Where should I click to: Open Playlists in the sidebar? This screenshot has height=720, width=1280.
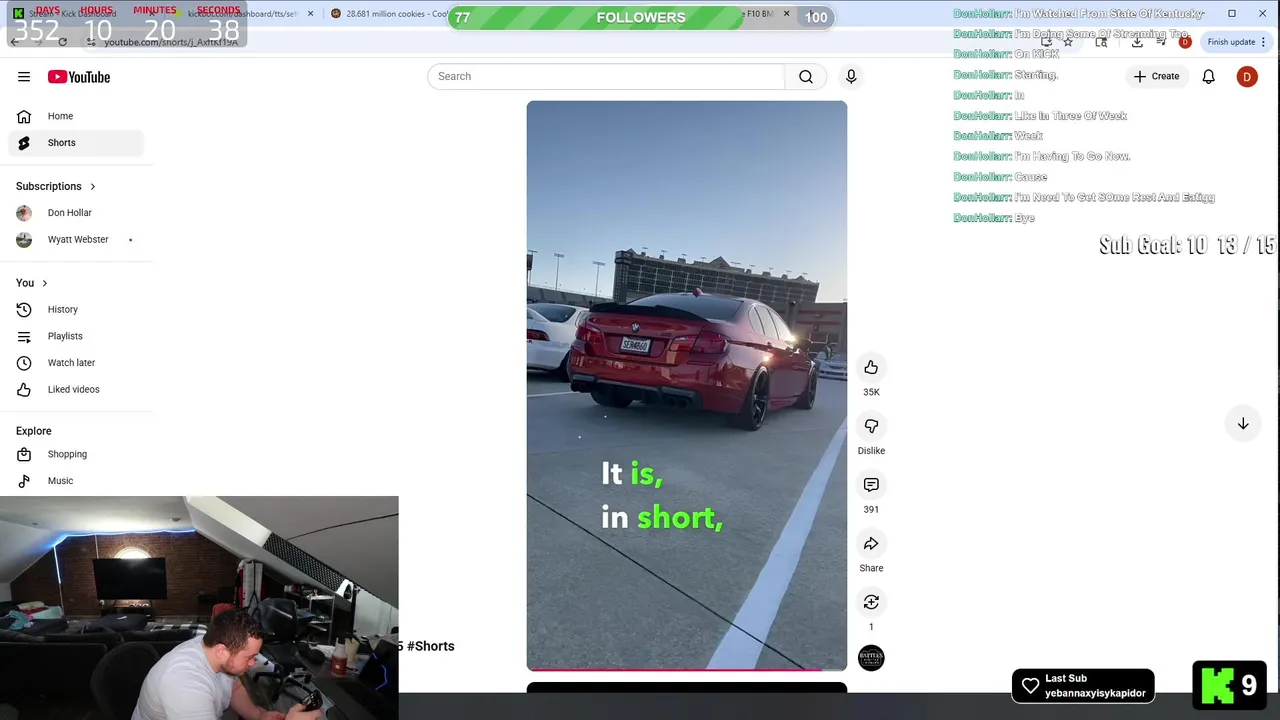click(76, 336)
